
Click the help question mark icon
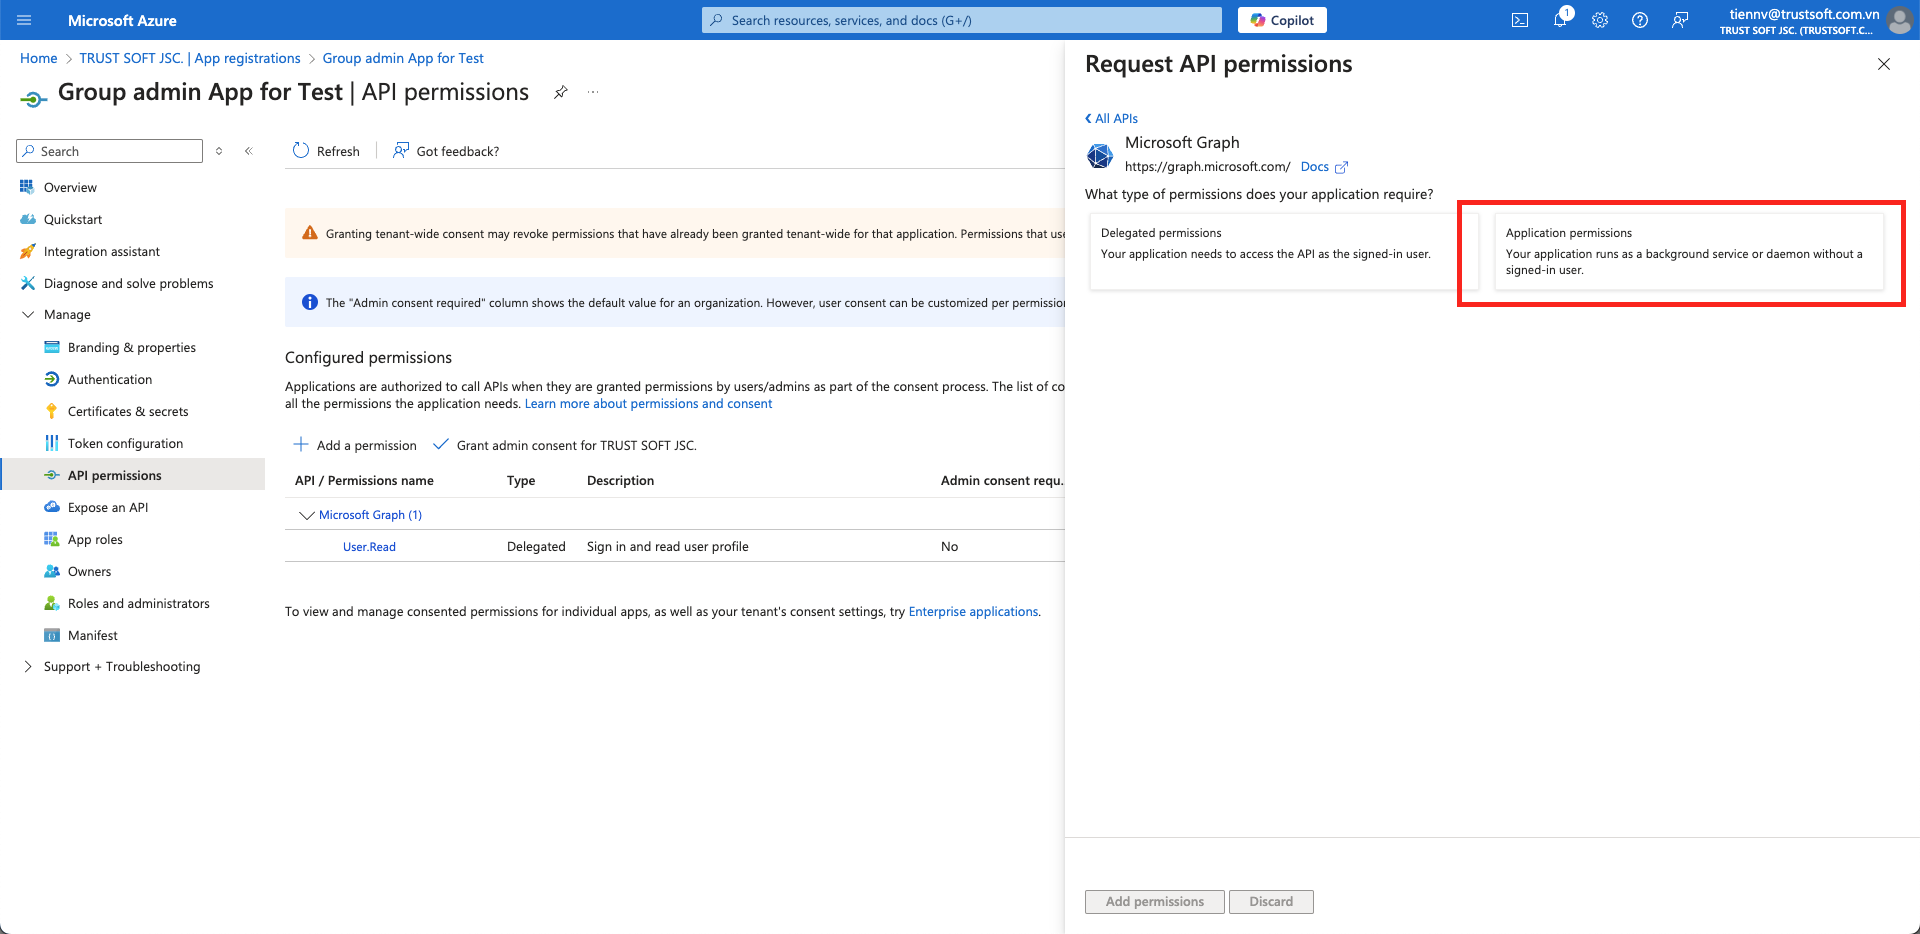pos(1639,20)
